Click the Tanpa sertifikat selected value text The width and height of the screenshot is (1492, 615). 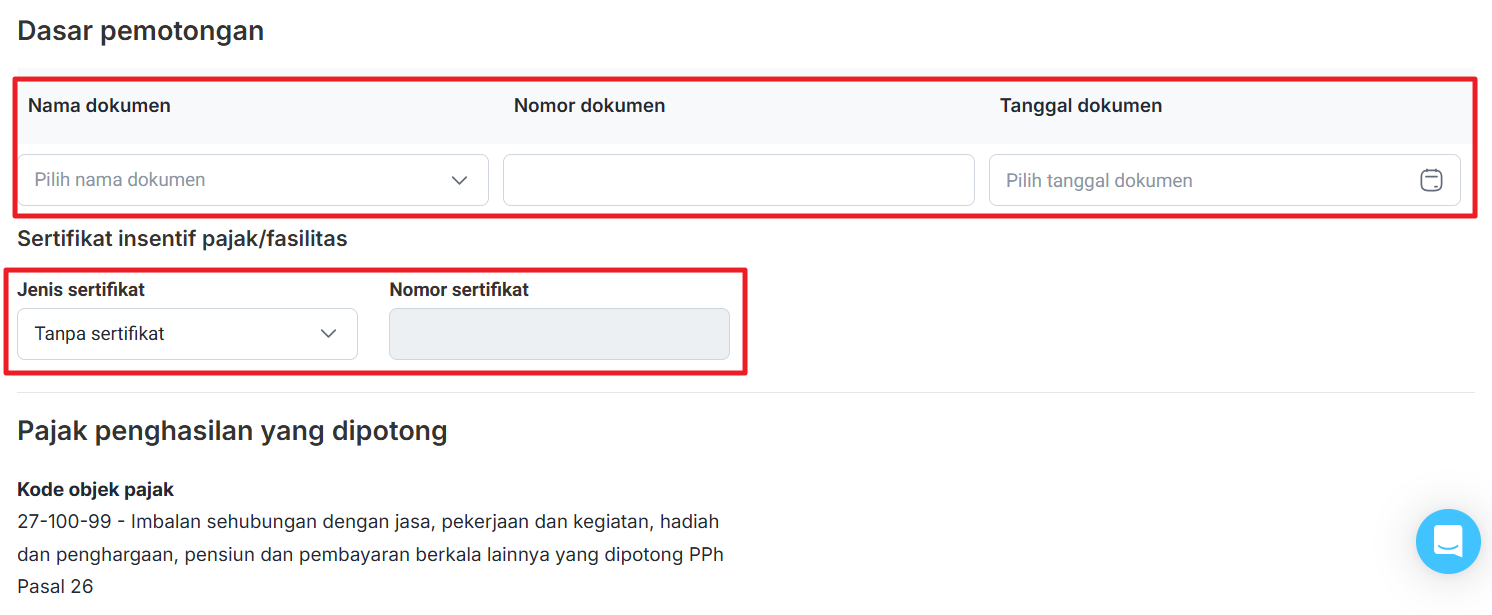tap(100, 334)
